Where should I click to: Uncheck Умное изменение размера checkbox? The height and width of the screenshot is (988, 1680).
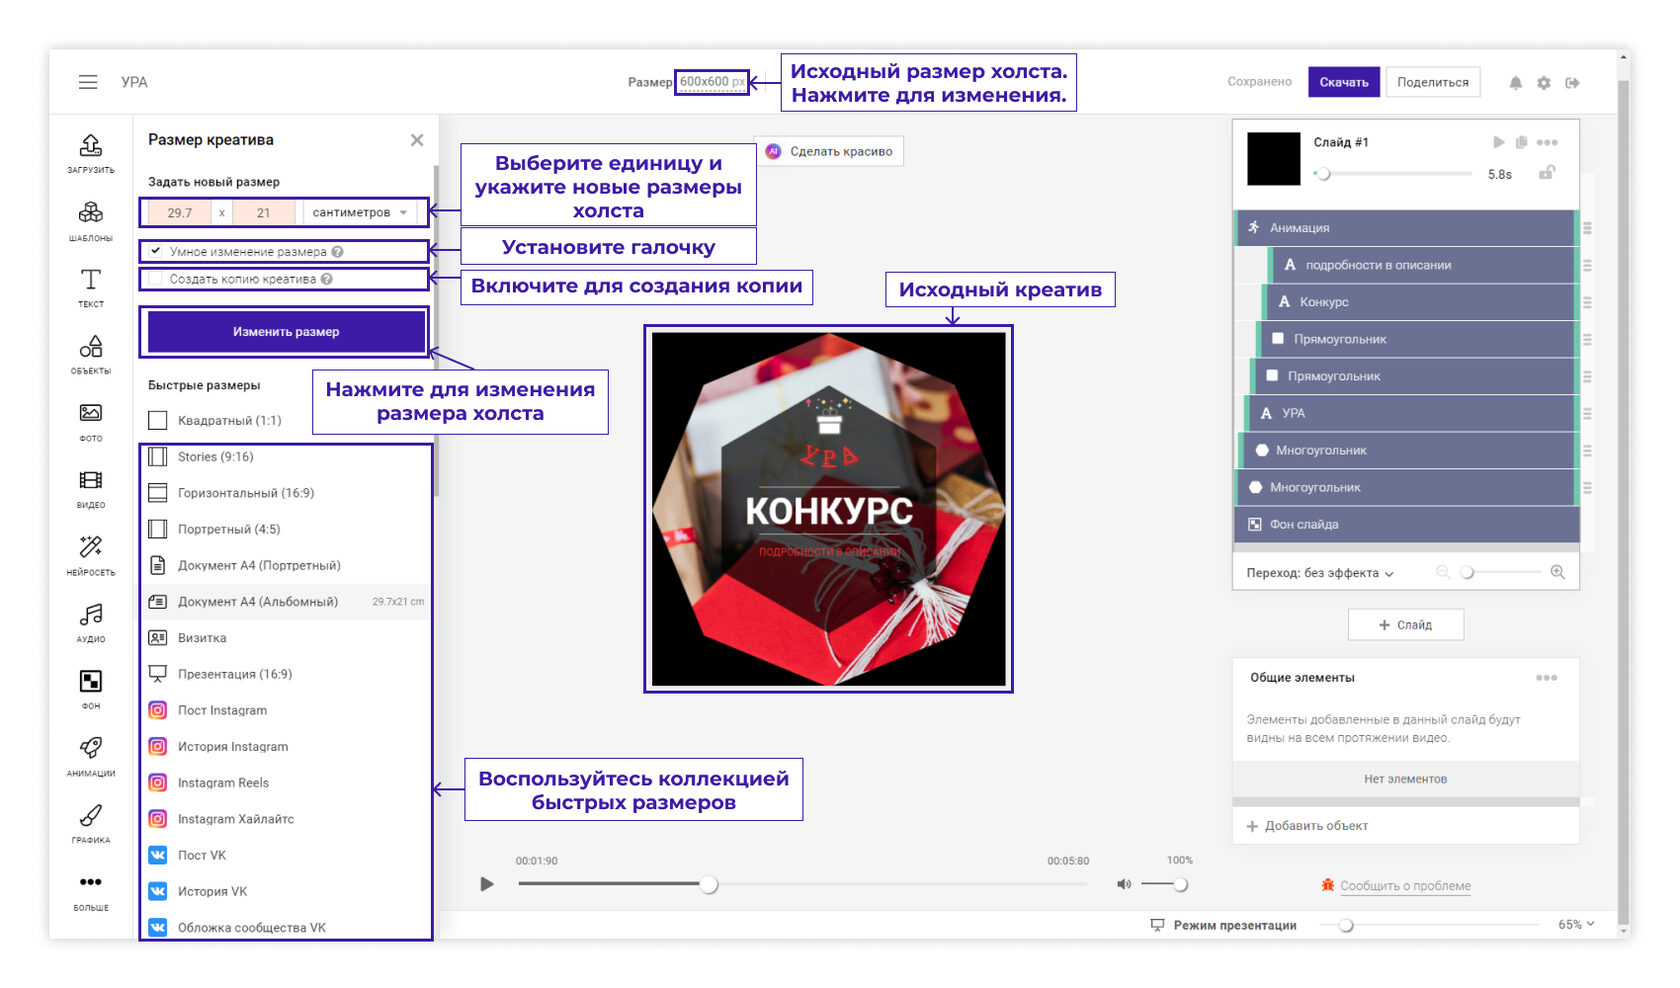(x=156, y=251)
